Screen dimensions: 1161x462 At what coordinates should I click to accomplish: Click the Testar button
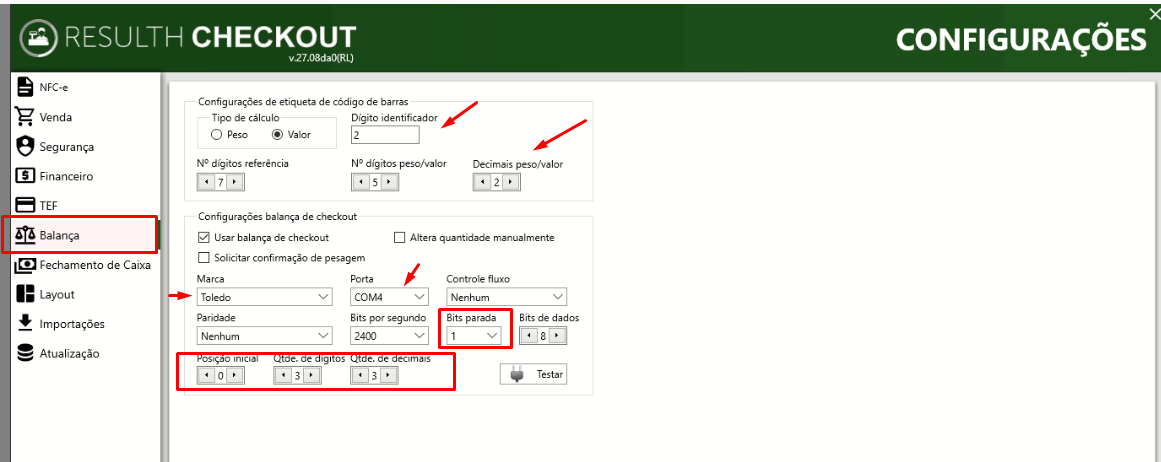click(533, 375)
